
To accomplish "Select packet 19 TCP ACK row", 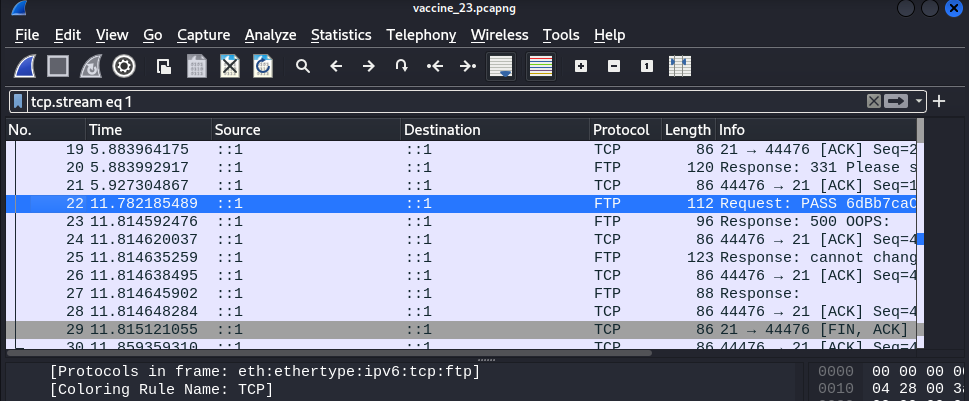I will (462, 150).
